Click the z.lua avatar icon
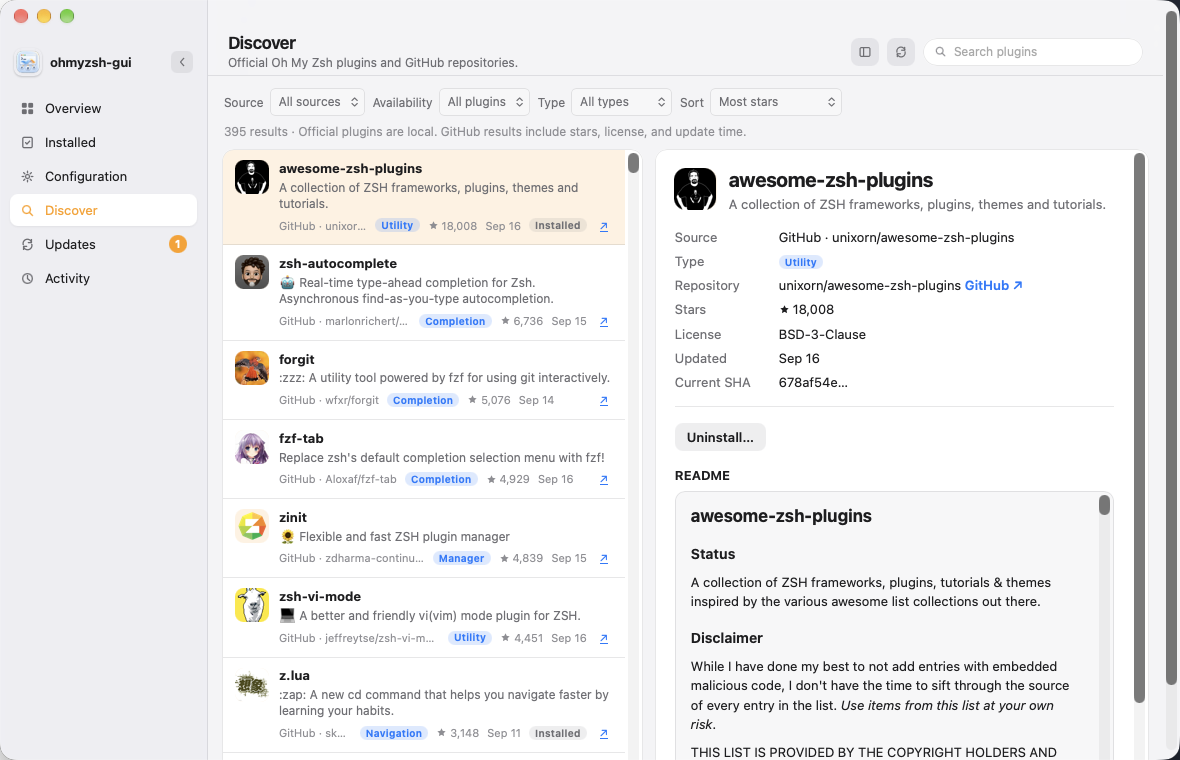1180x760 pixels. [251, 685]
